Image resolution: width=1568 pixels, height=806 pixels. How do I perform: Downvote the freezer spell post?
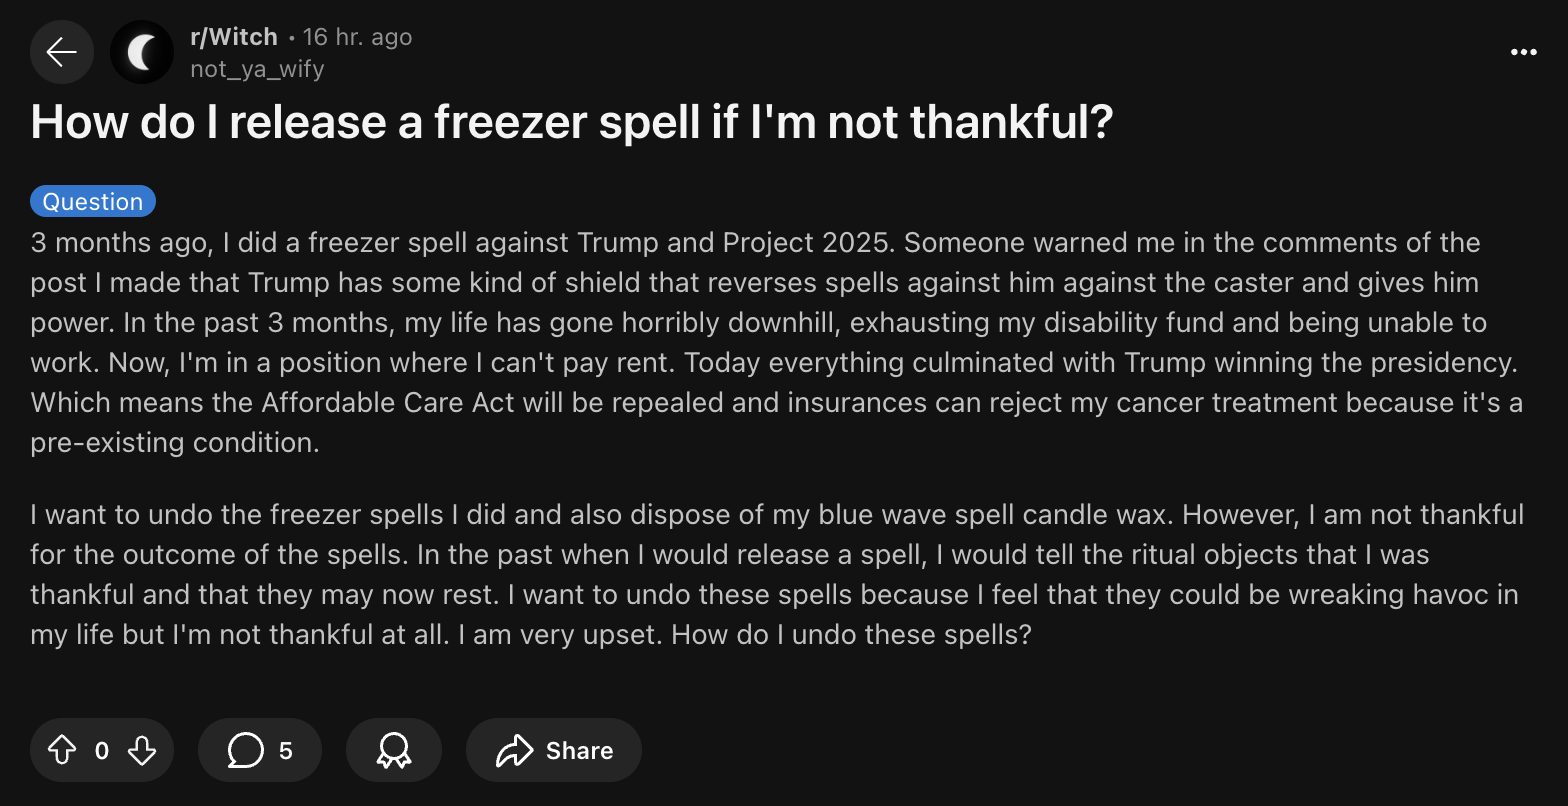click(142, 750)
